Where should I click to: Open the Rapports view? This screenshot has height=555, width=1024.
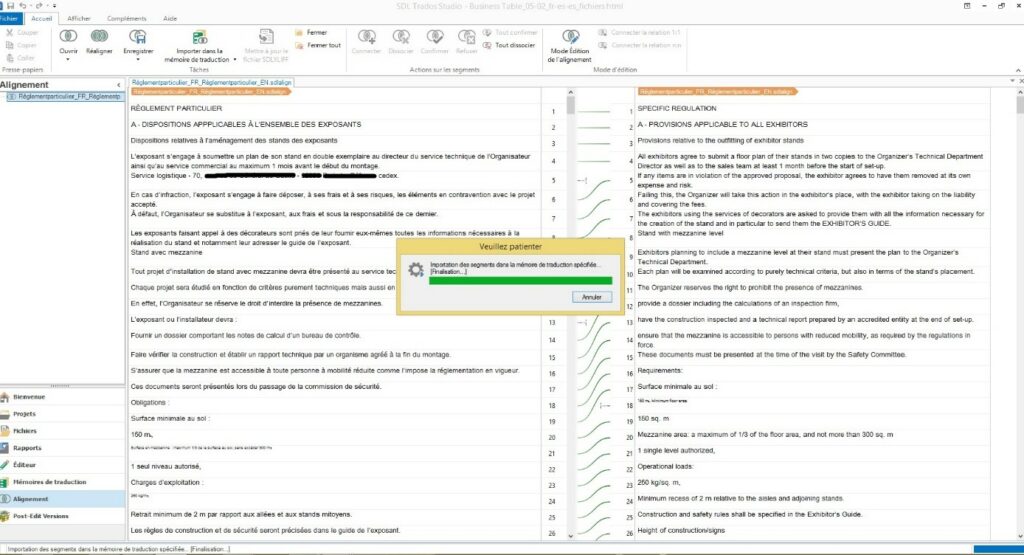point(62,448)
